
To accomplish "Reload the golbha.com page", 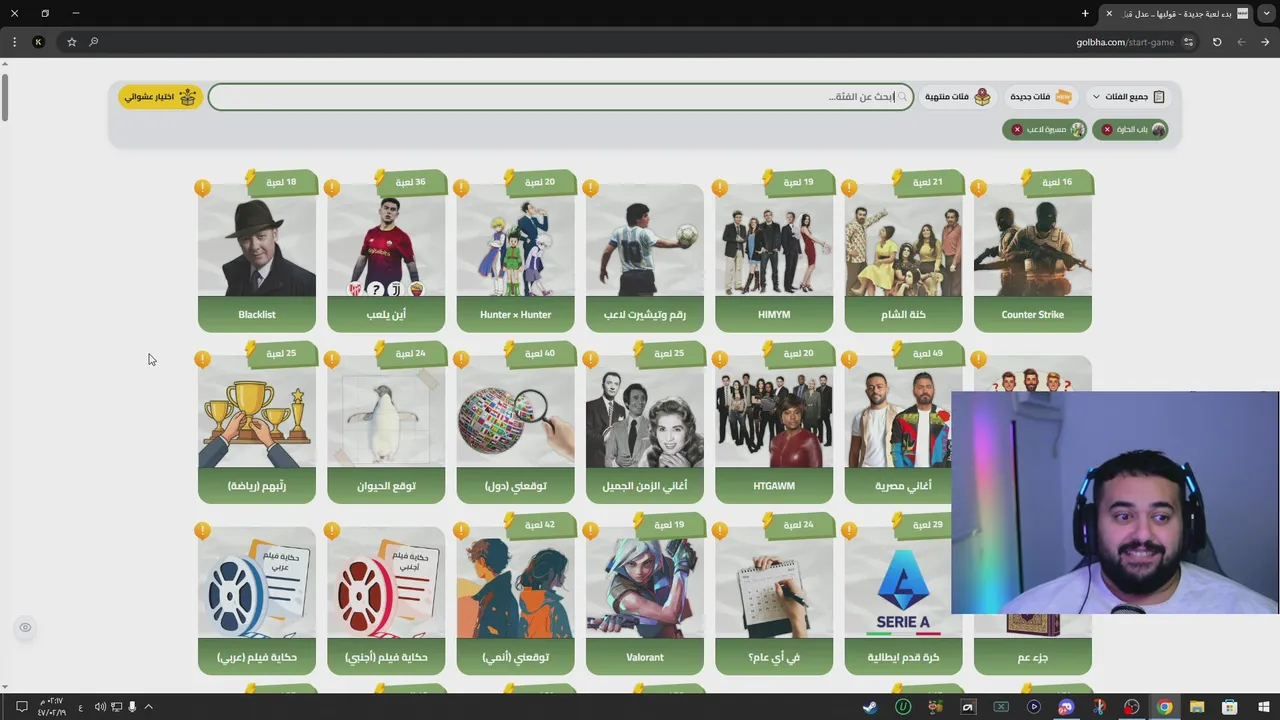I will pyautogui.click(x=1217, y=42).
